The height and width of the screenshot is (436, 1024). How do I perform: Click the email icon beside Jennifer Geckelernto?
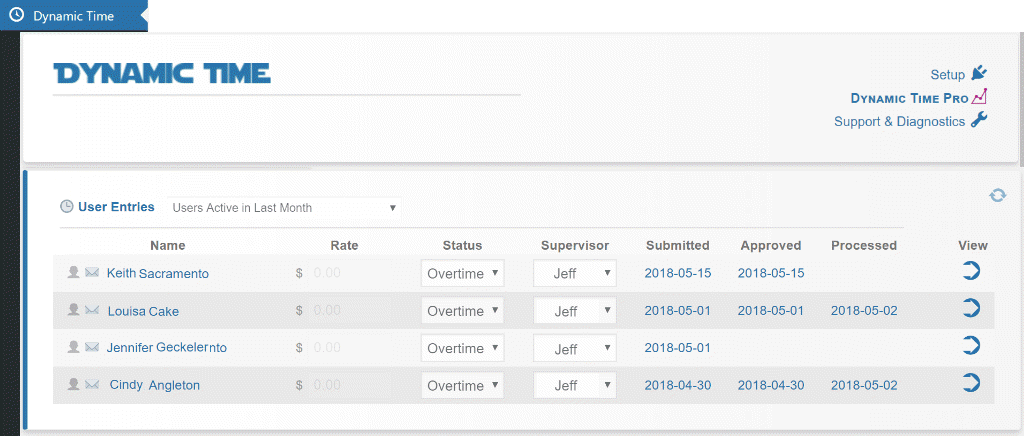[x=92, y=347]
